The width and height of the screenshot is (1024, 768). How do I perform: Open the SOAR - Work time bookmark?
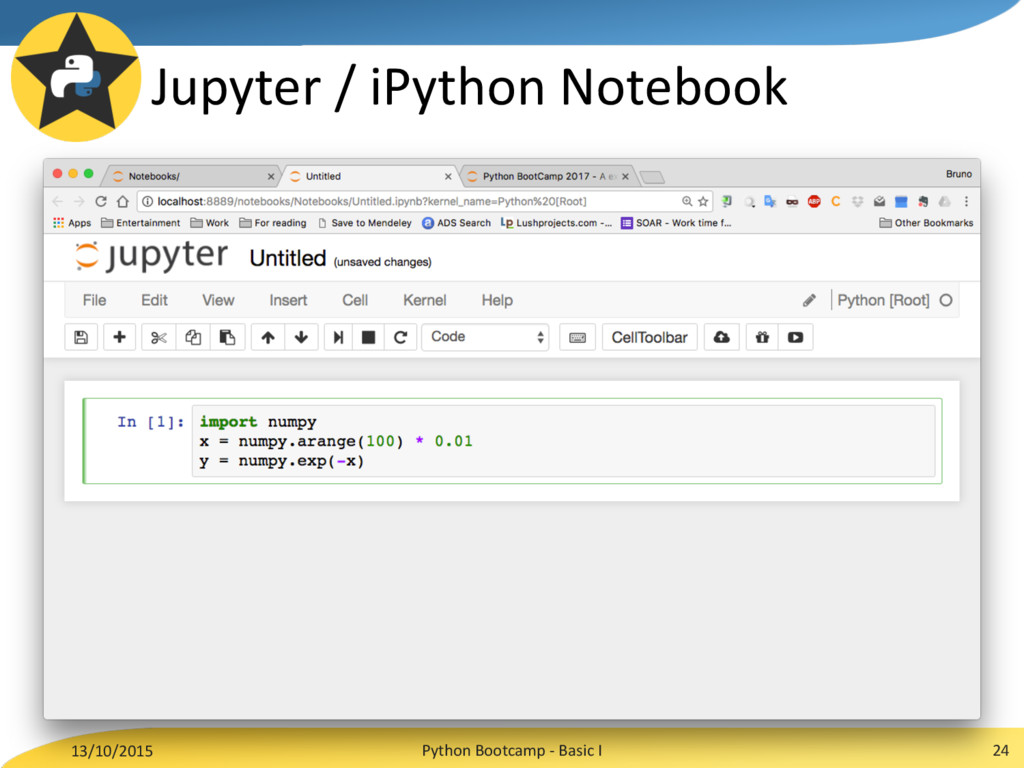click(x=676, y=223)
